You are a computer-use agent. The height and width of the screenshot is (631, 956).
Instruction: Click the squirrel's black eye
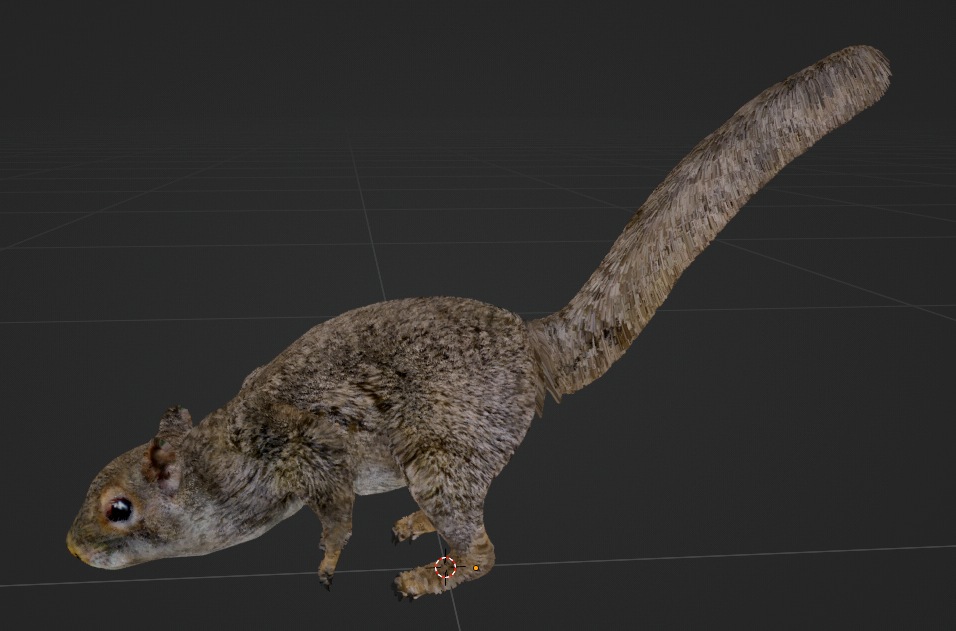click(119, 510)
